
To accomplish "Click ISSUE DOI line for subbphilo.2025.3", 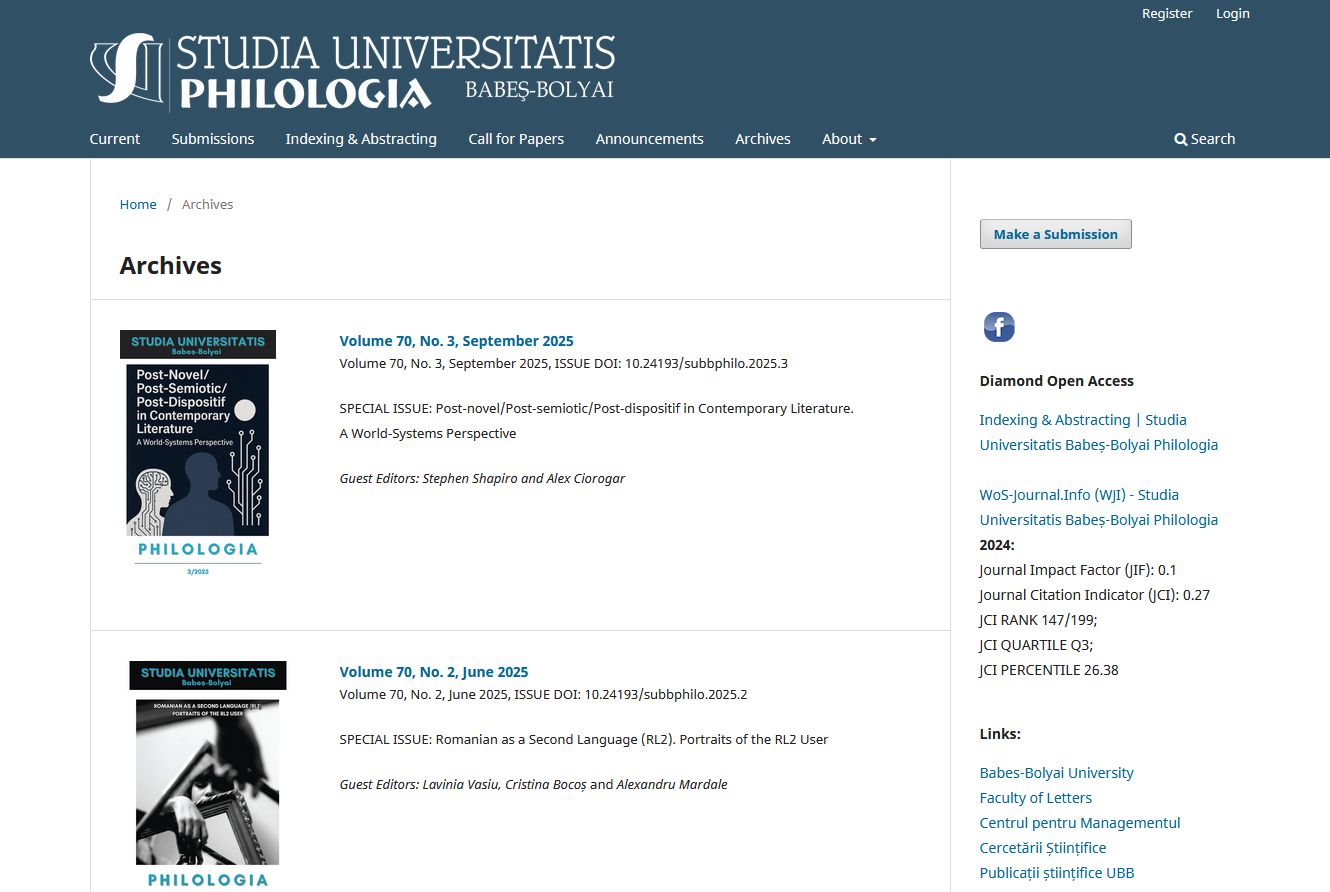I will click(x=564, y=363).
